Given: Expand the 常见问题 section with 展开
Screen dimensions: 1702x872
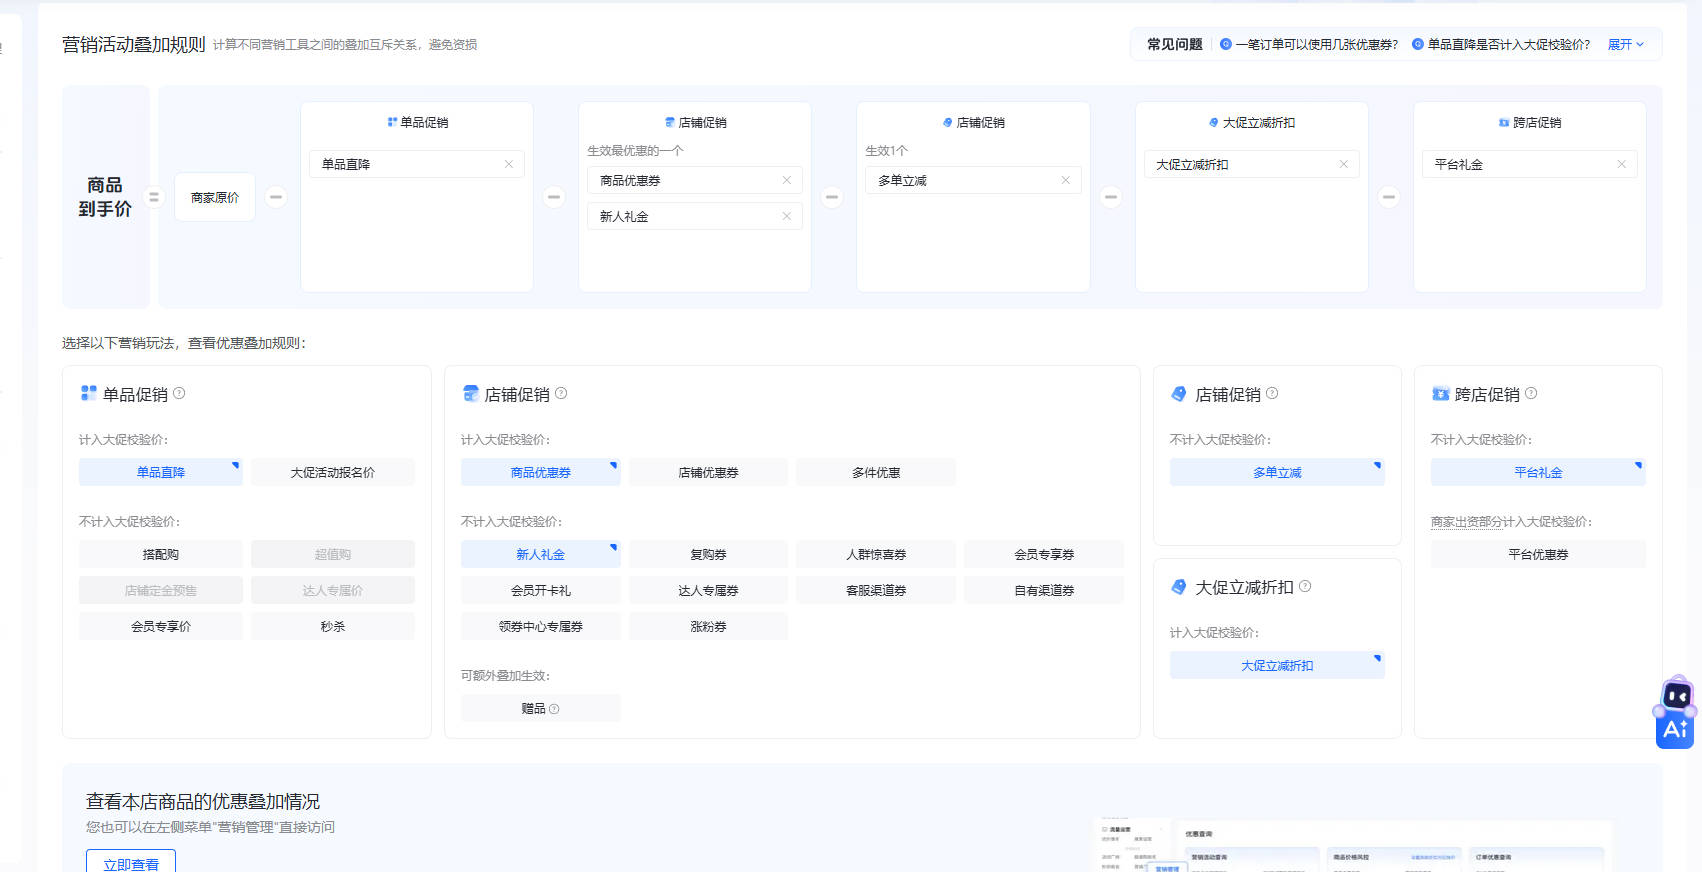Looking at the screenshot, I should coord(1625,45).
